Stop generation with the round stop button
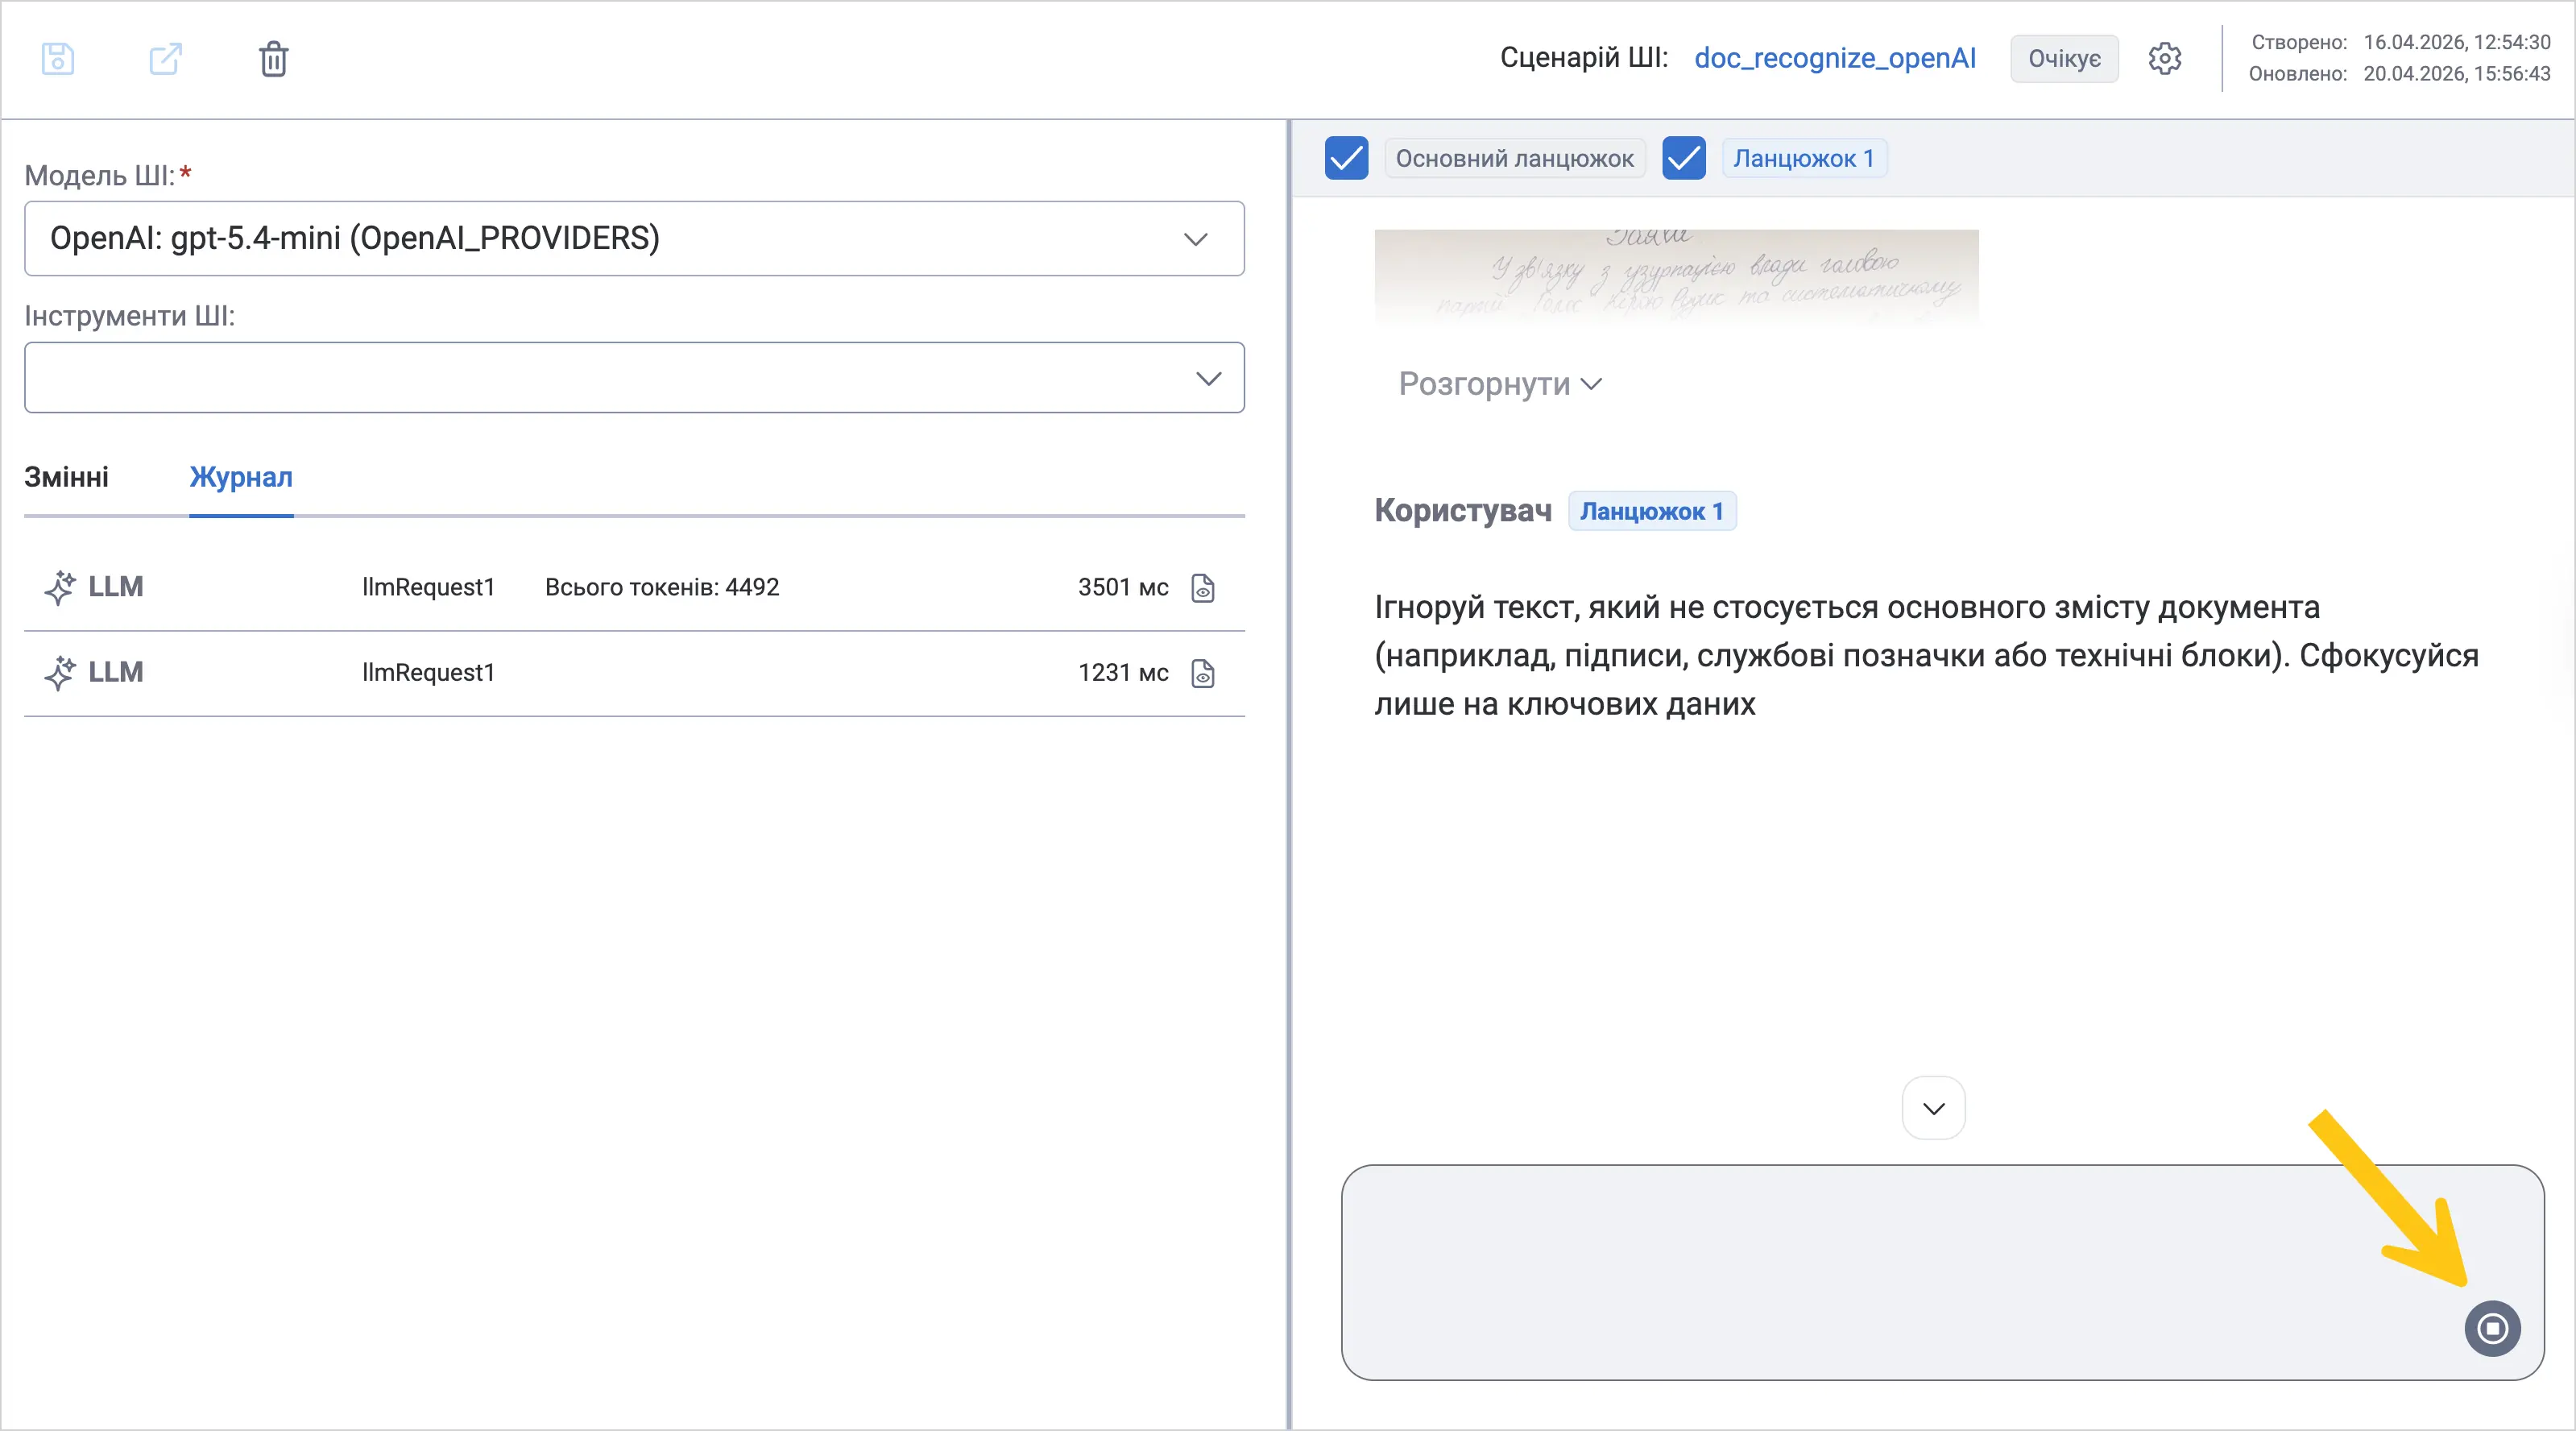The width and height of the screenshot is (2576, 1431). tap(2492, 1328)
